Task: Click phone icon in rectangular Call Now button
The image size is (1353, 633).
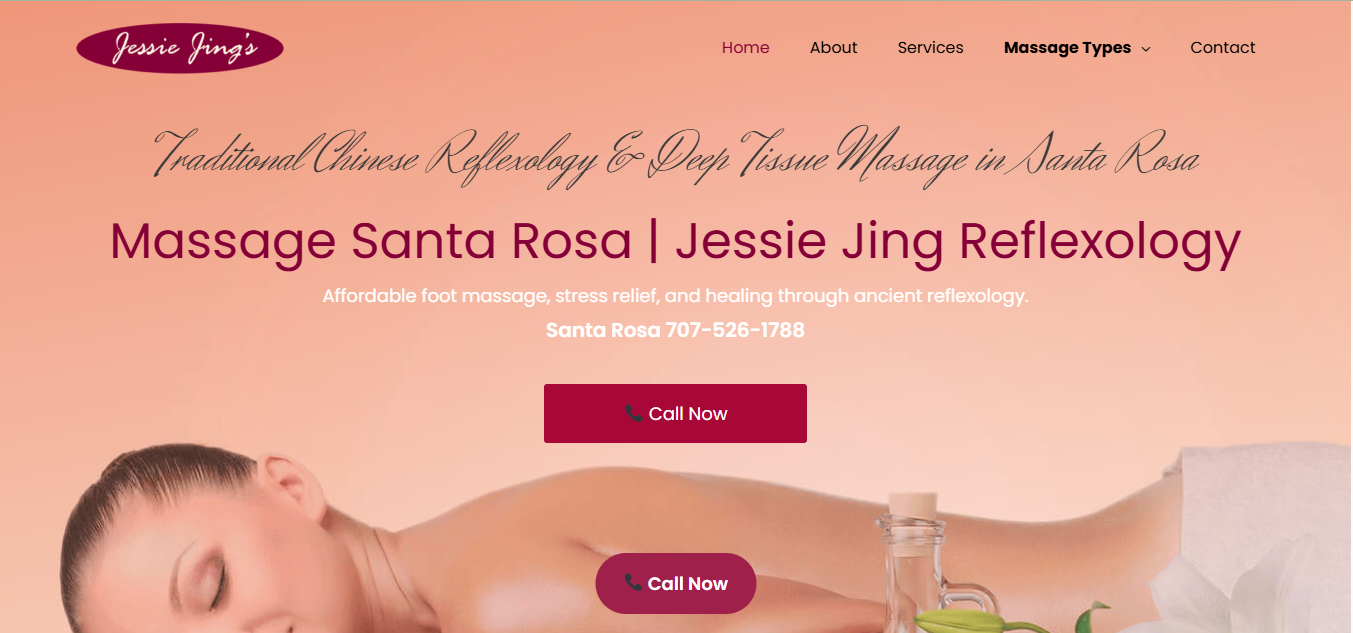Action: coord(634,413)
